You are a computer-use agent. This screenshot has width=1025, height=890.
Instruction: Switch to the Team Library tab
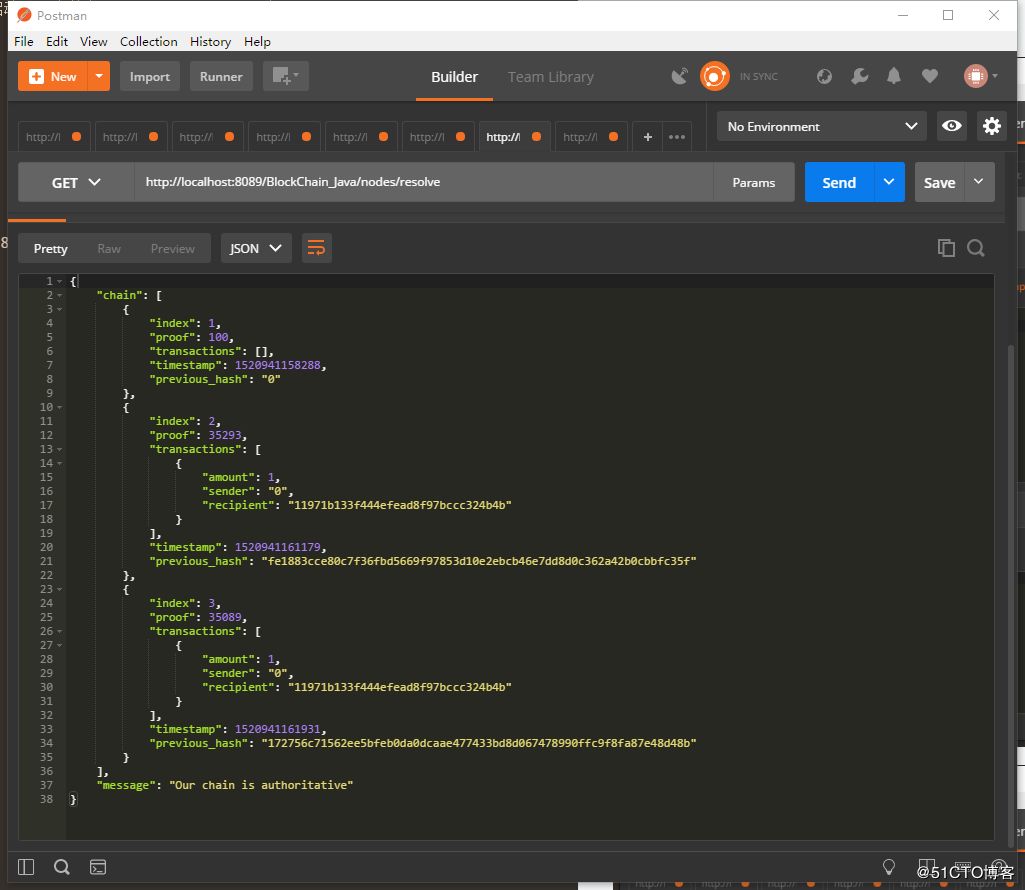point(550,77)
